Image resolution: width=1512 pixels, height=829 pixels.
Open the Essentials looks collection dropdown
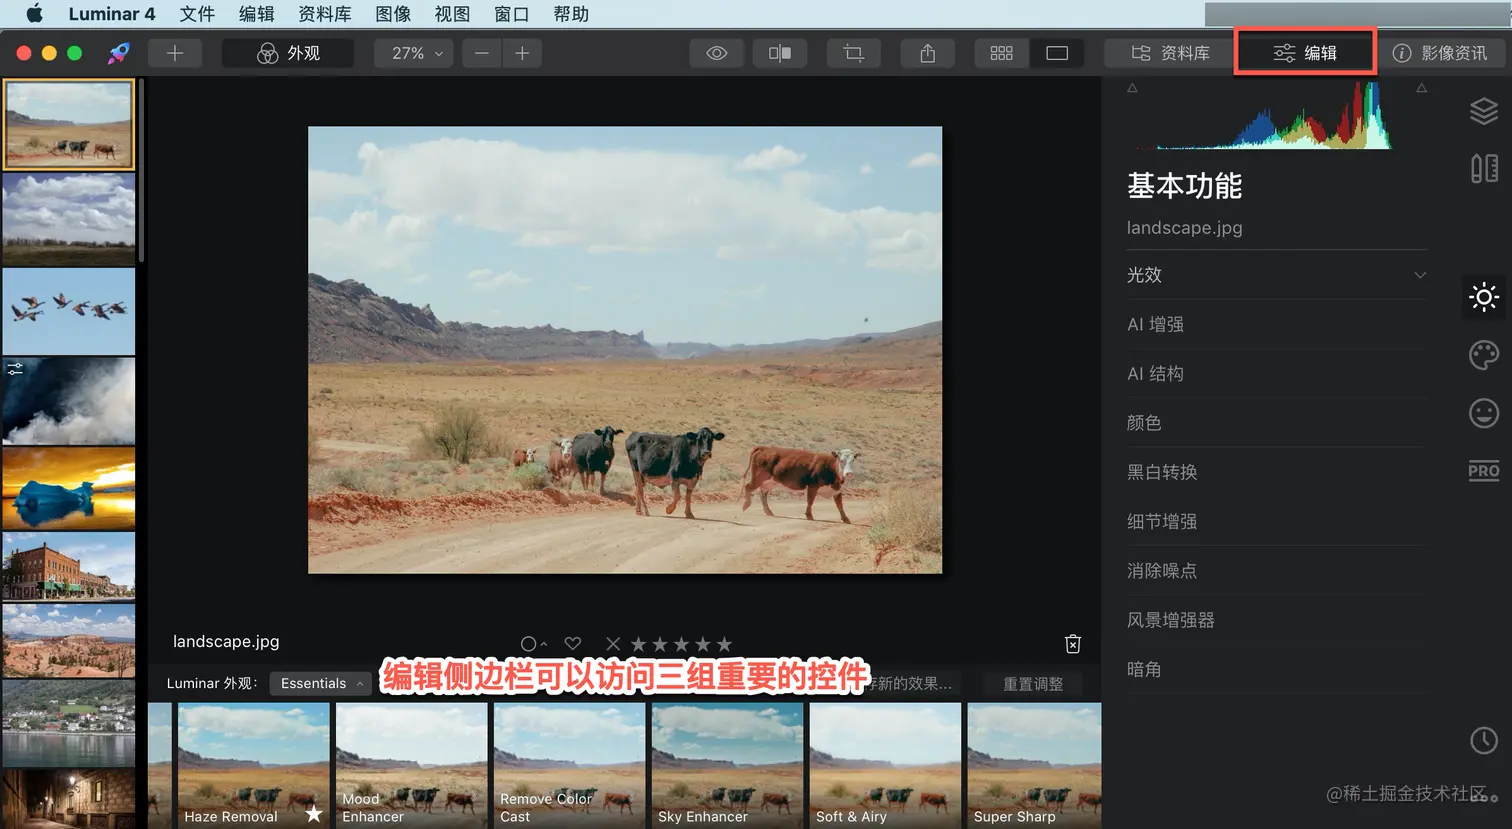coord(320,683)
